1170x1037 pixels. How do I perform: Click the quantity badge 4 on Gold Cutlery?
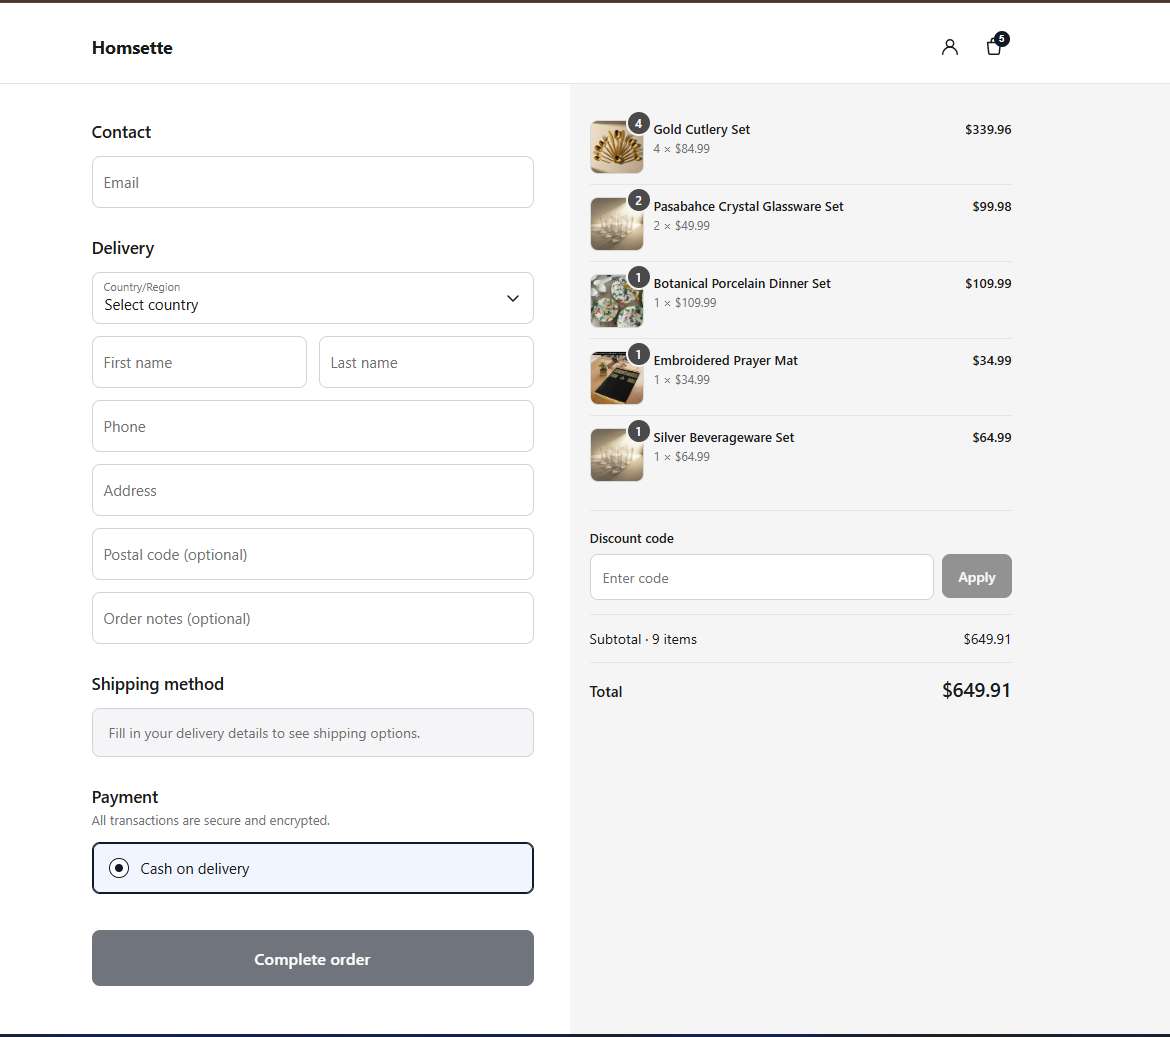tap(638, 123)
